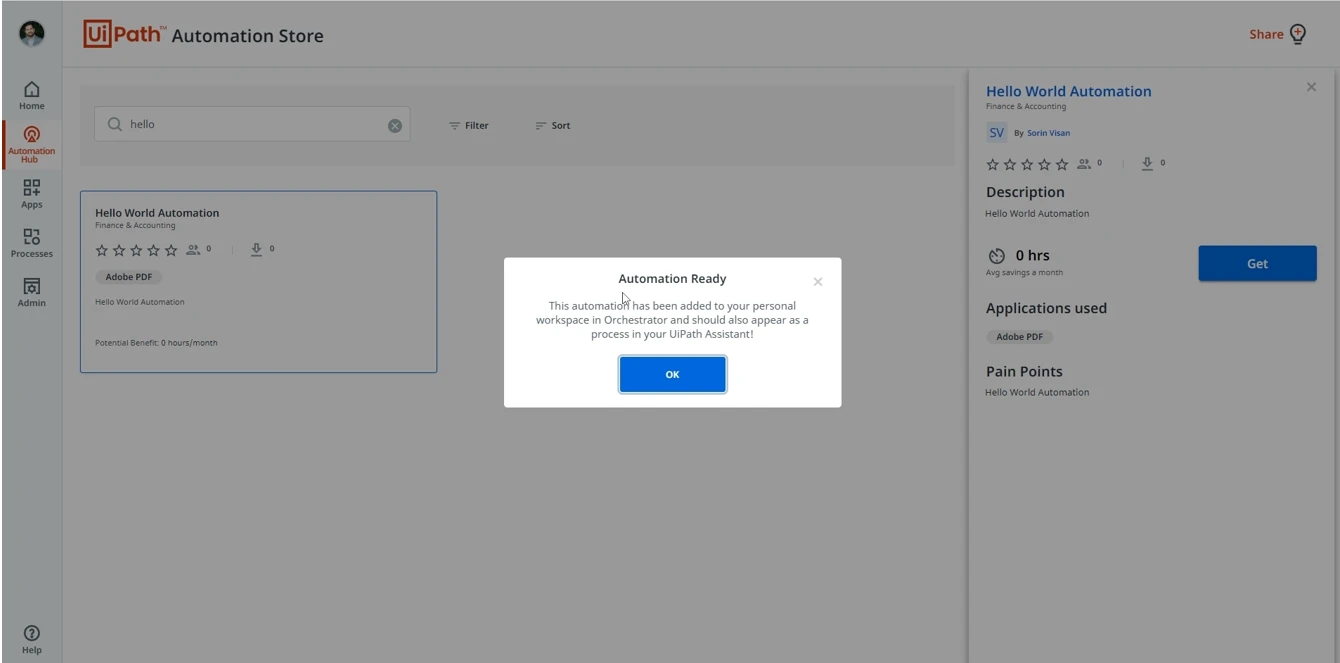Open Processes in sidebar
1340x663 pixels.
point(32,243)
